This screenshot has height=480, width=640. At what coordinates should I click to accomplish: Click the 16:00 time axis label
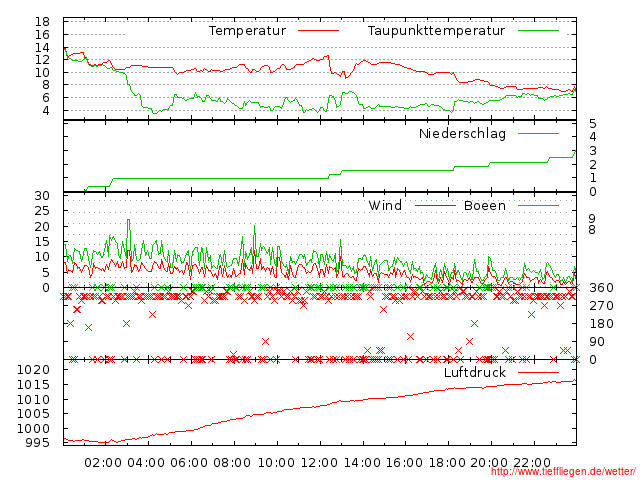click(x=404, y=463)
